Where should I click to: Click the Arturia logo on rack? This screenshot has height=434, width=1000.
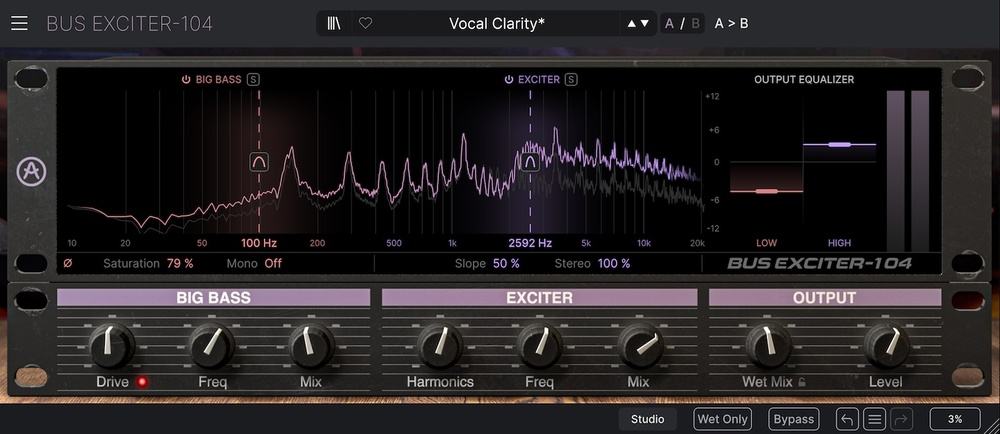tap(31, 171)
